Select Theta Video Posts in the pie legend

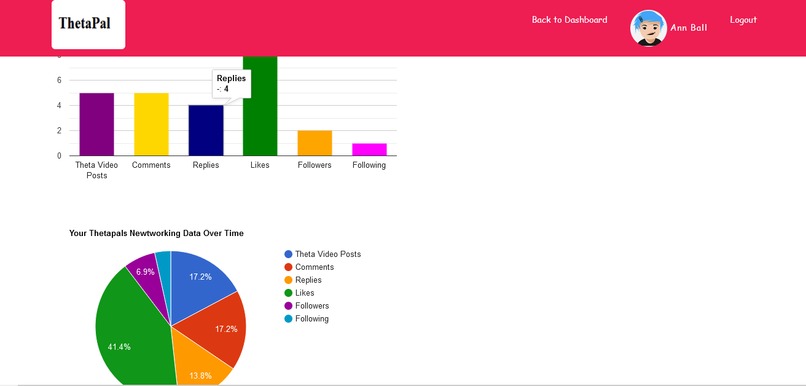(x=328, y=254)
